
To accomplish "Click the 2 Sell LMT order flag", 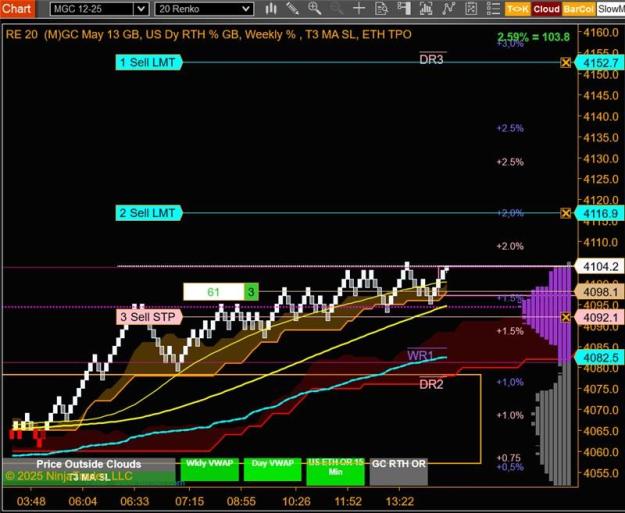I will [x=149, y=213].
